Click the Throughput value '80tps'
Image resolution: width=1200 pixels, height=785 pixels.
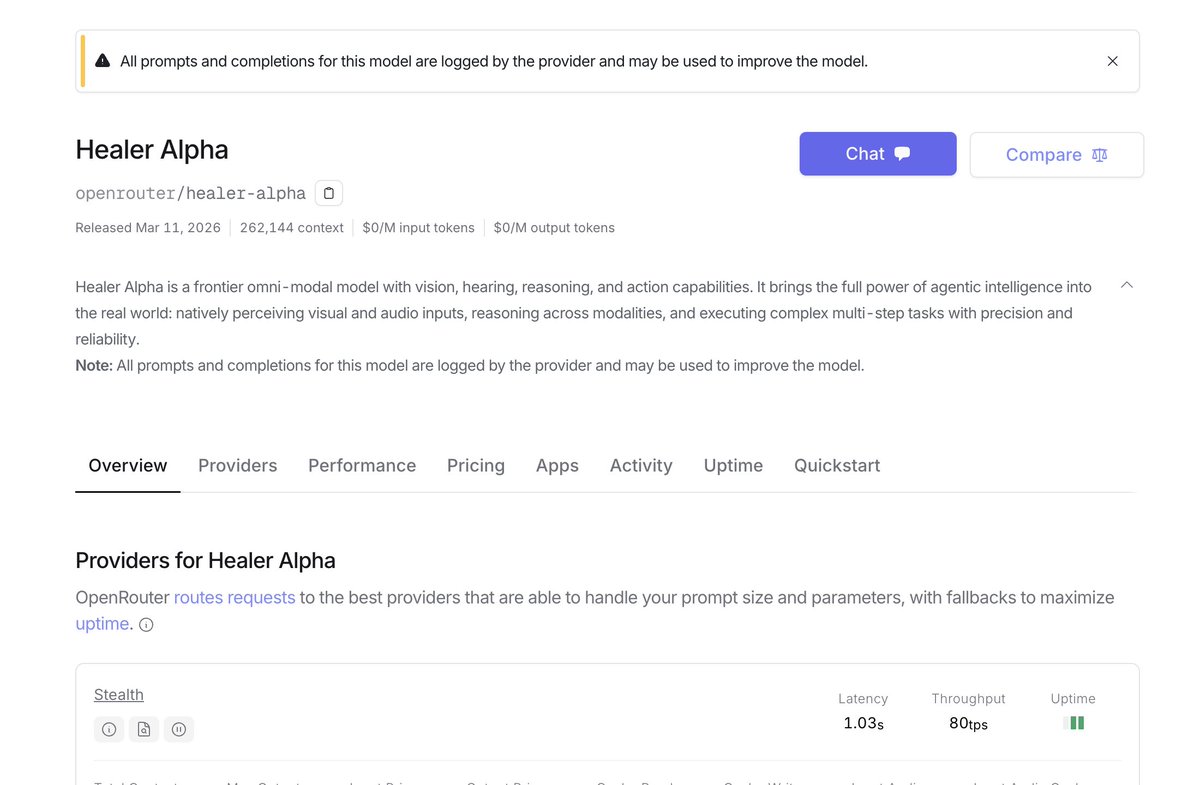968,723
